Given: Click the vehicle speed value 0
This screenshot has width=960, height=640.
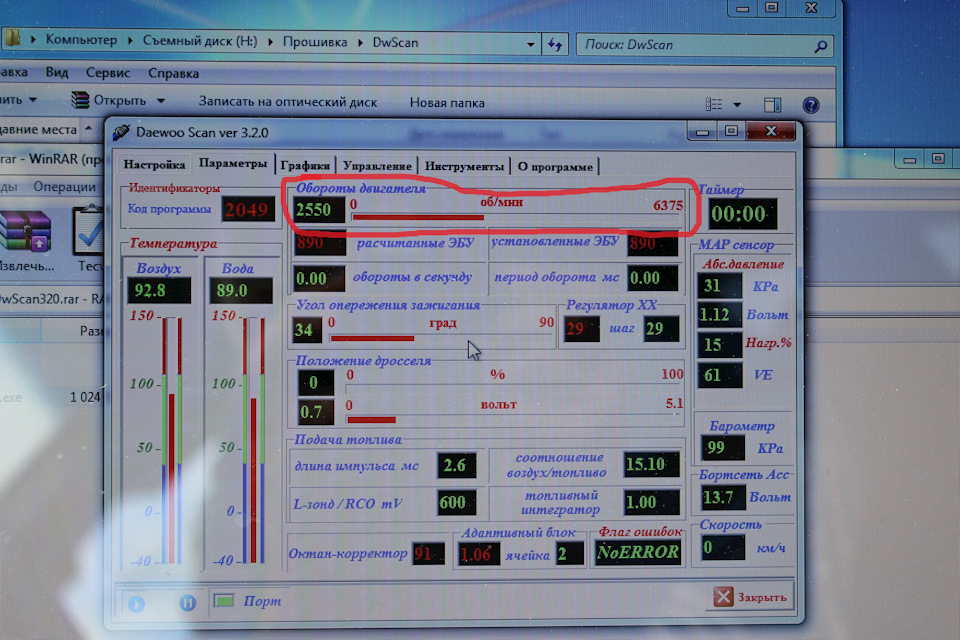Looking at the screenshot, I should tap(722, 548).
